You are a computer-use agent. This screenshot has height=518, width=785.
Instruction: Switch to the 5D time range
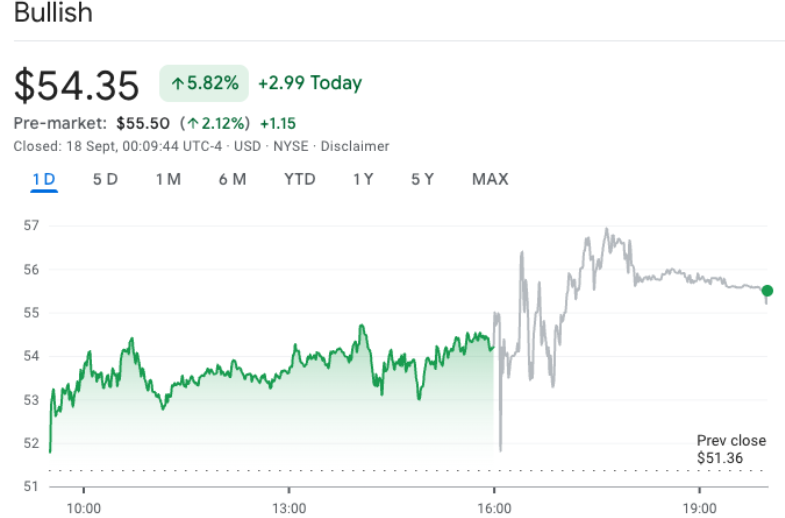105,179
